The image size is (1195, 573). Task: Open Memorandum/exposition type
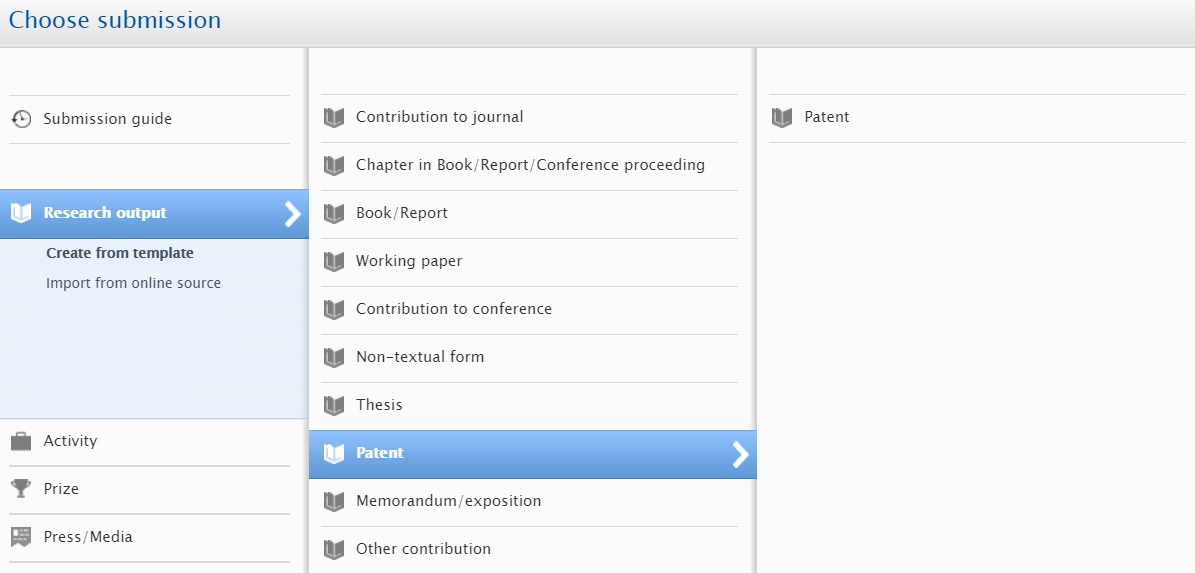tap(448, 501)
